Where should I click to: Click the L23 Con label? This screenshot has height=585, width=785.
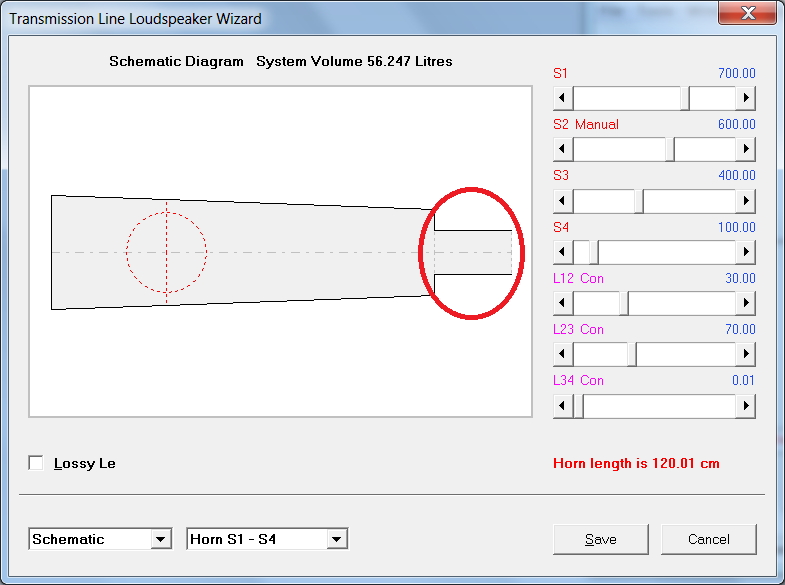tap(578, 329)
